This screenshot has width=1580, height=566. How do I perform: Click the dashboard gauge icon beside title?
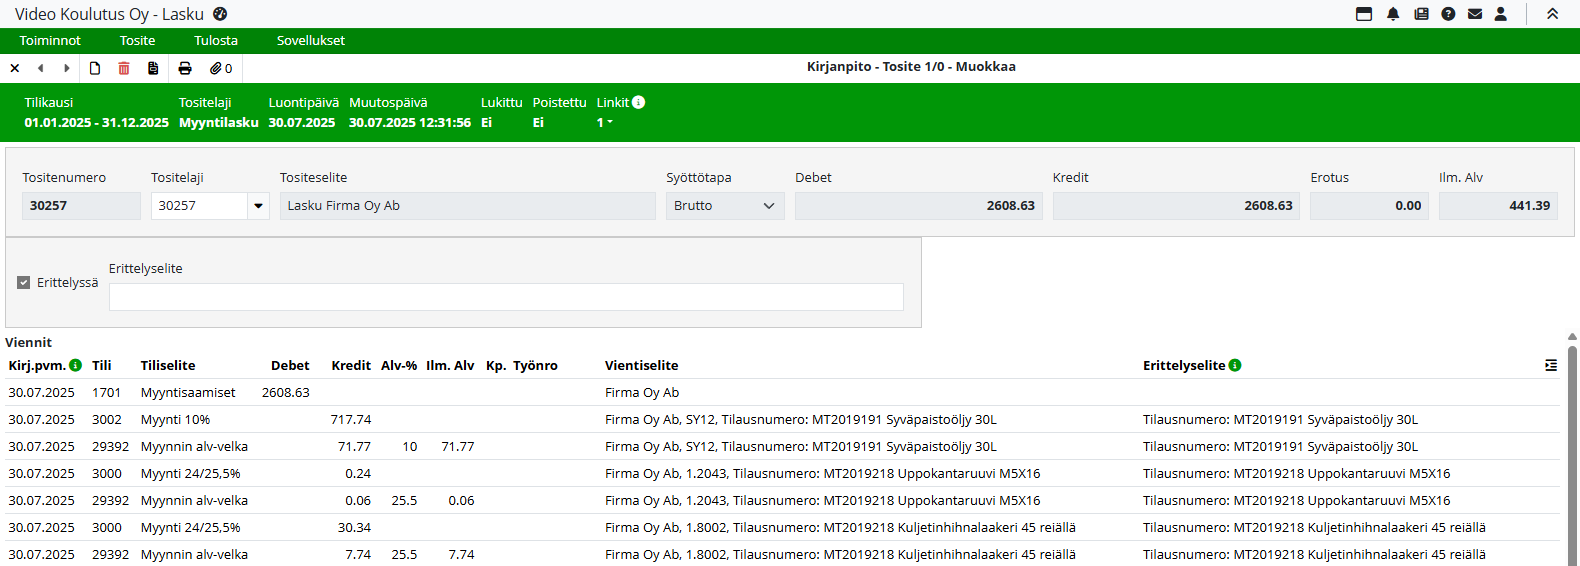pyautogui.click(x=220, y=14)
